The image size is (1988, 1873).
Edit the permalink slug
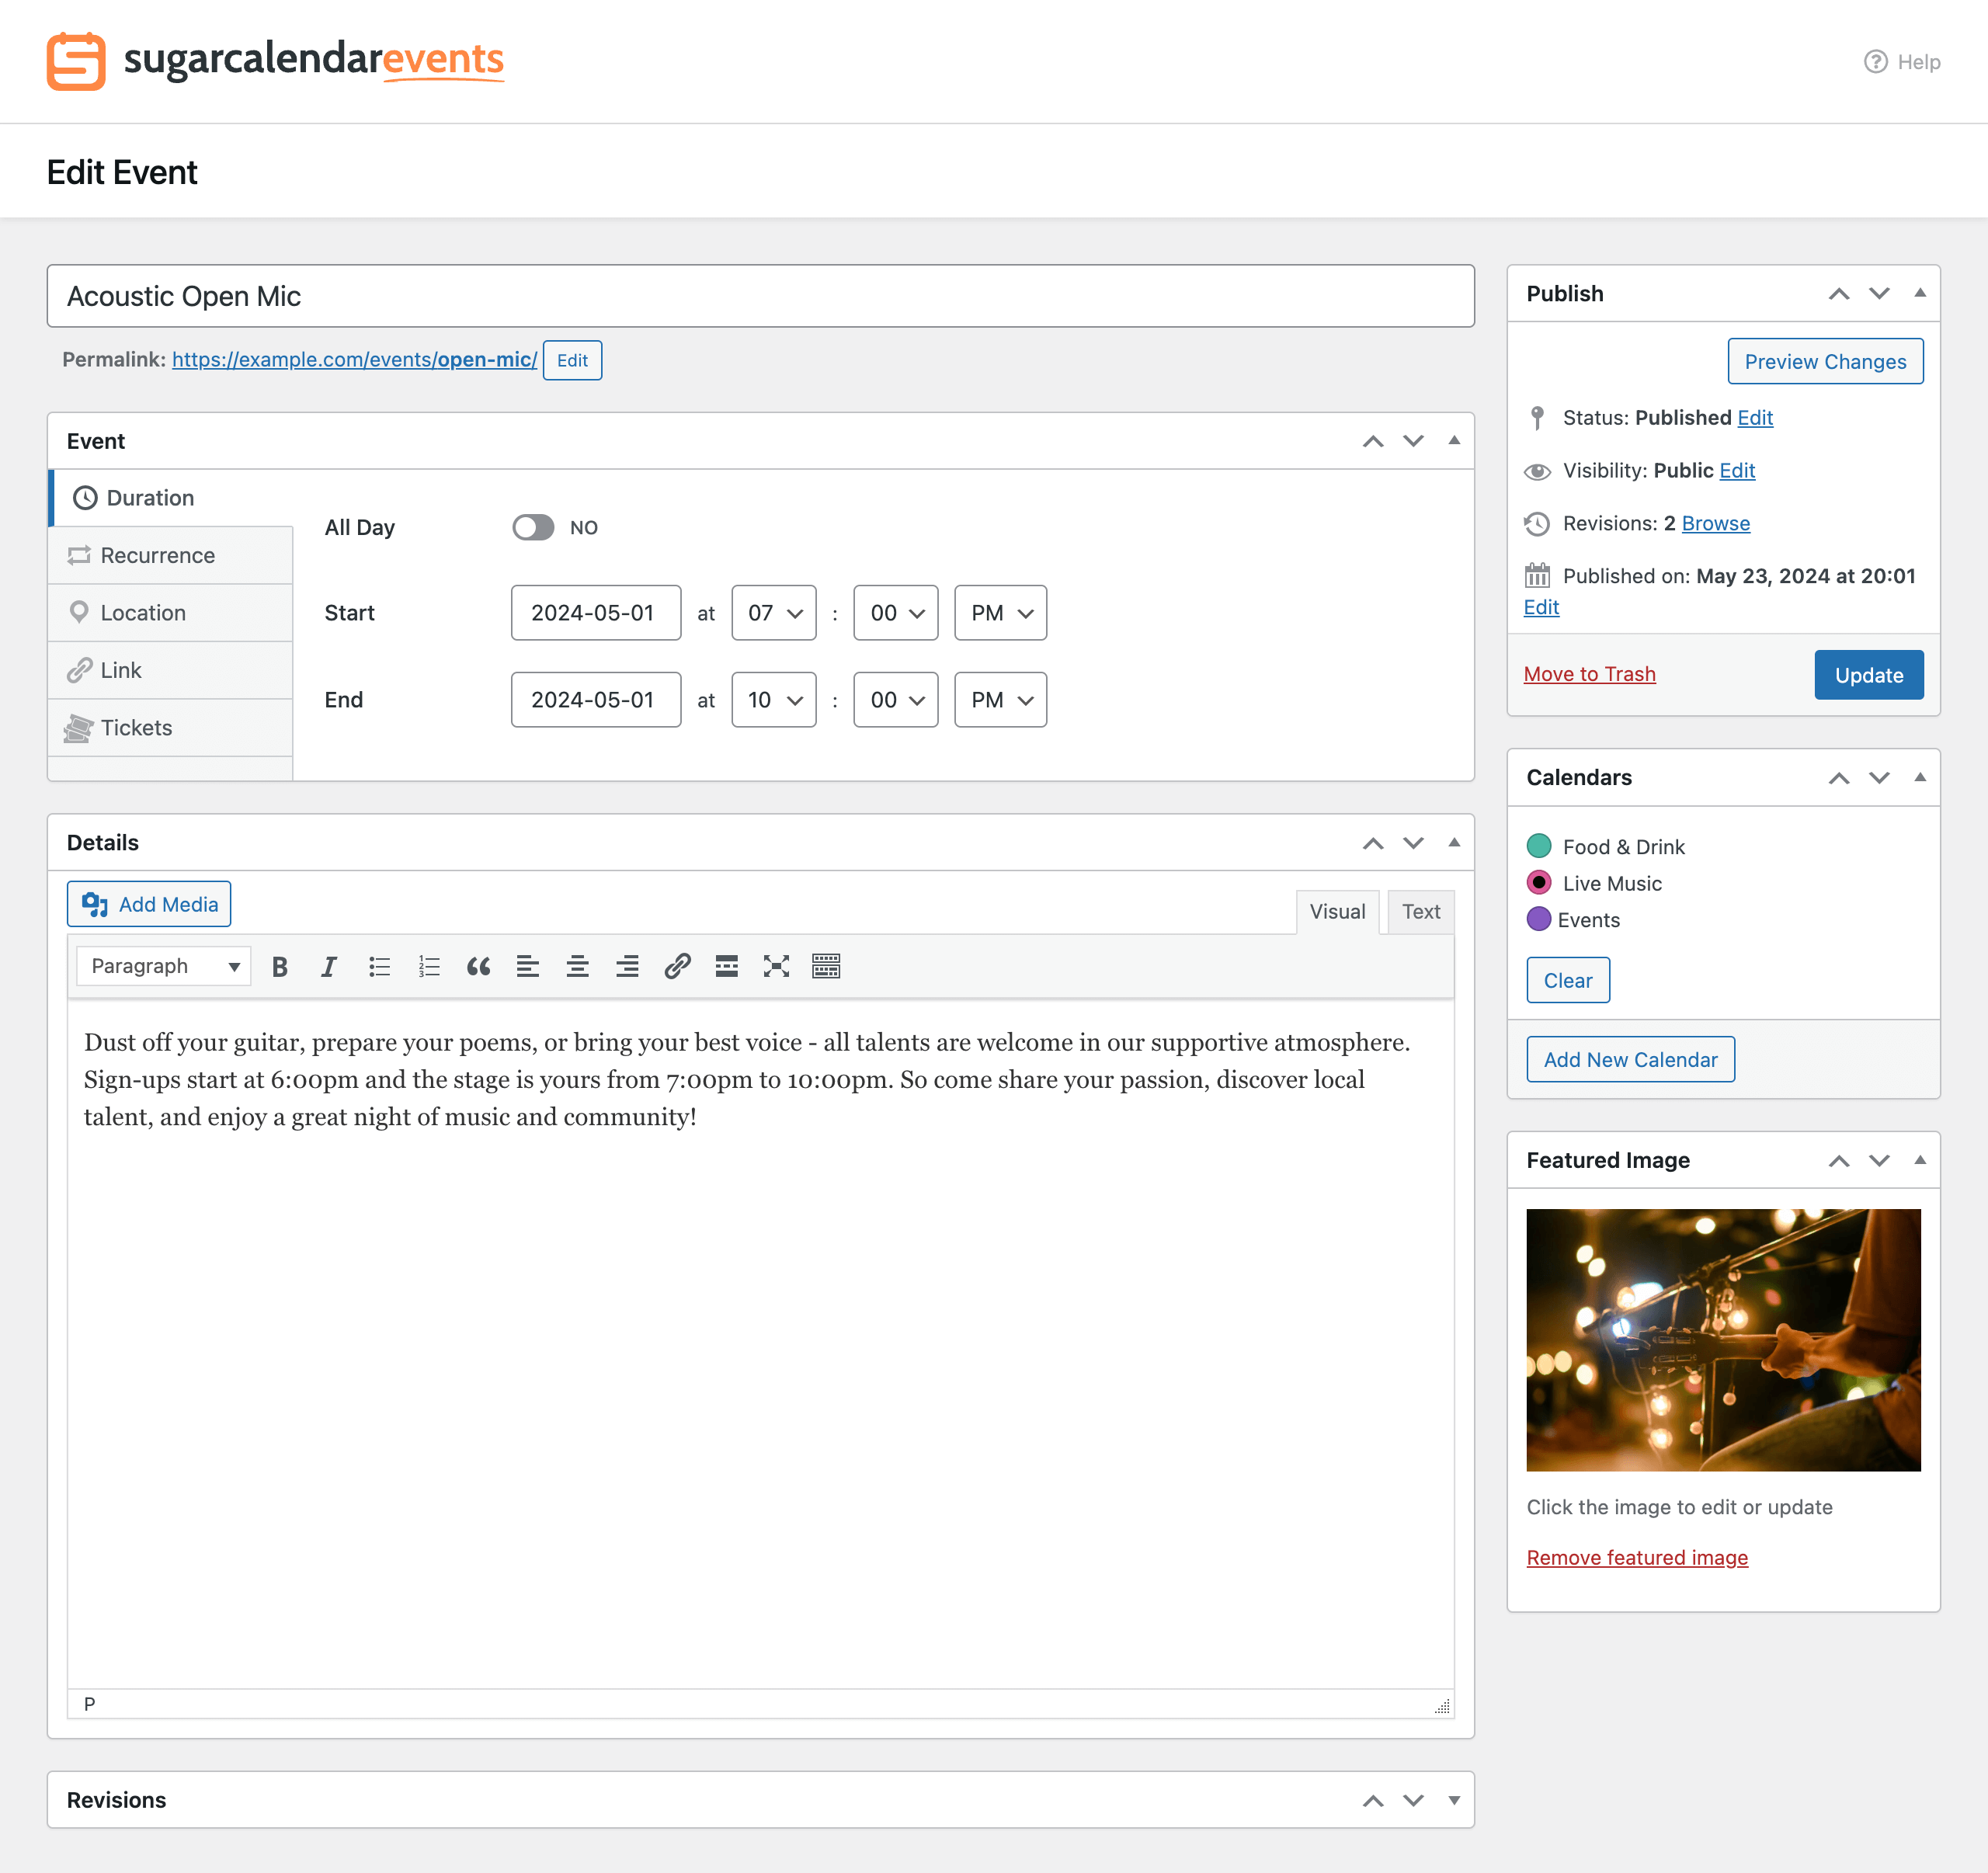tap(573, 360)
